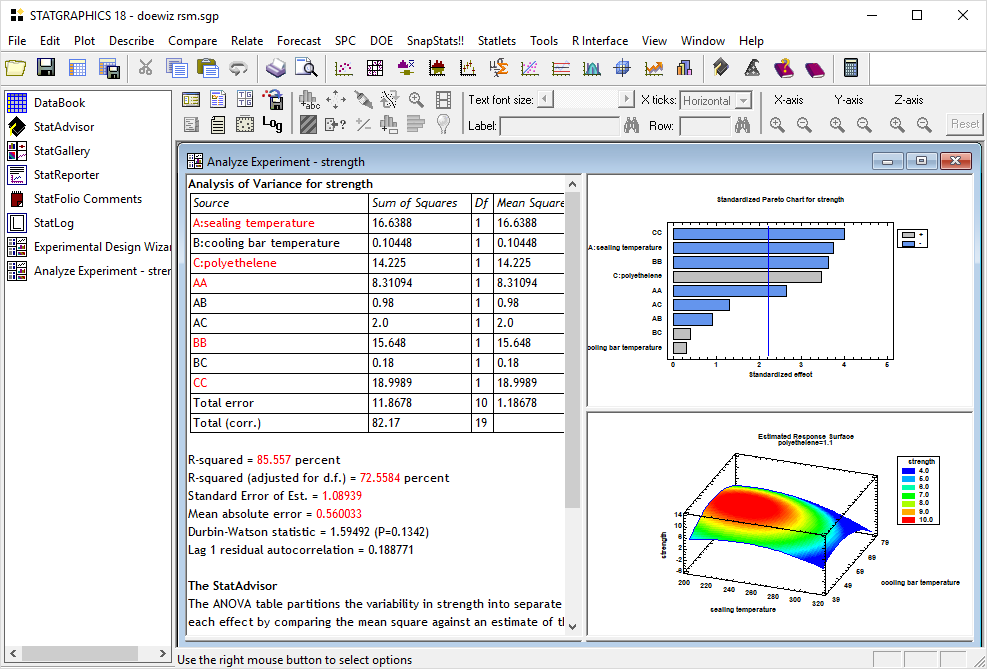Zoom in on the Y-axis
The width and height of the screenshot is (987, 669).
(x=837, y=125)
